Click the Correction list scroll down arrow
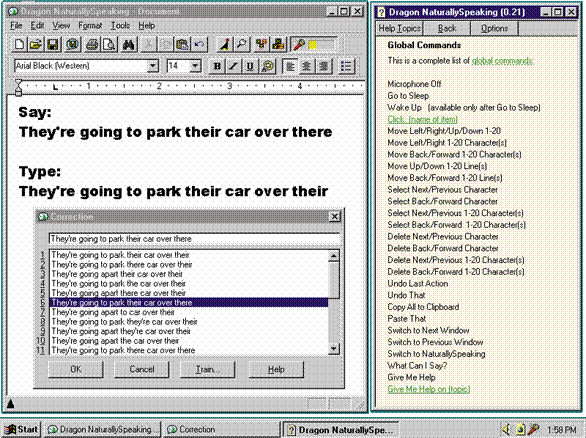The image size is (586, 438). click(x=333, y=349)
